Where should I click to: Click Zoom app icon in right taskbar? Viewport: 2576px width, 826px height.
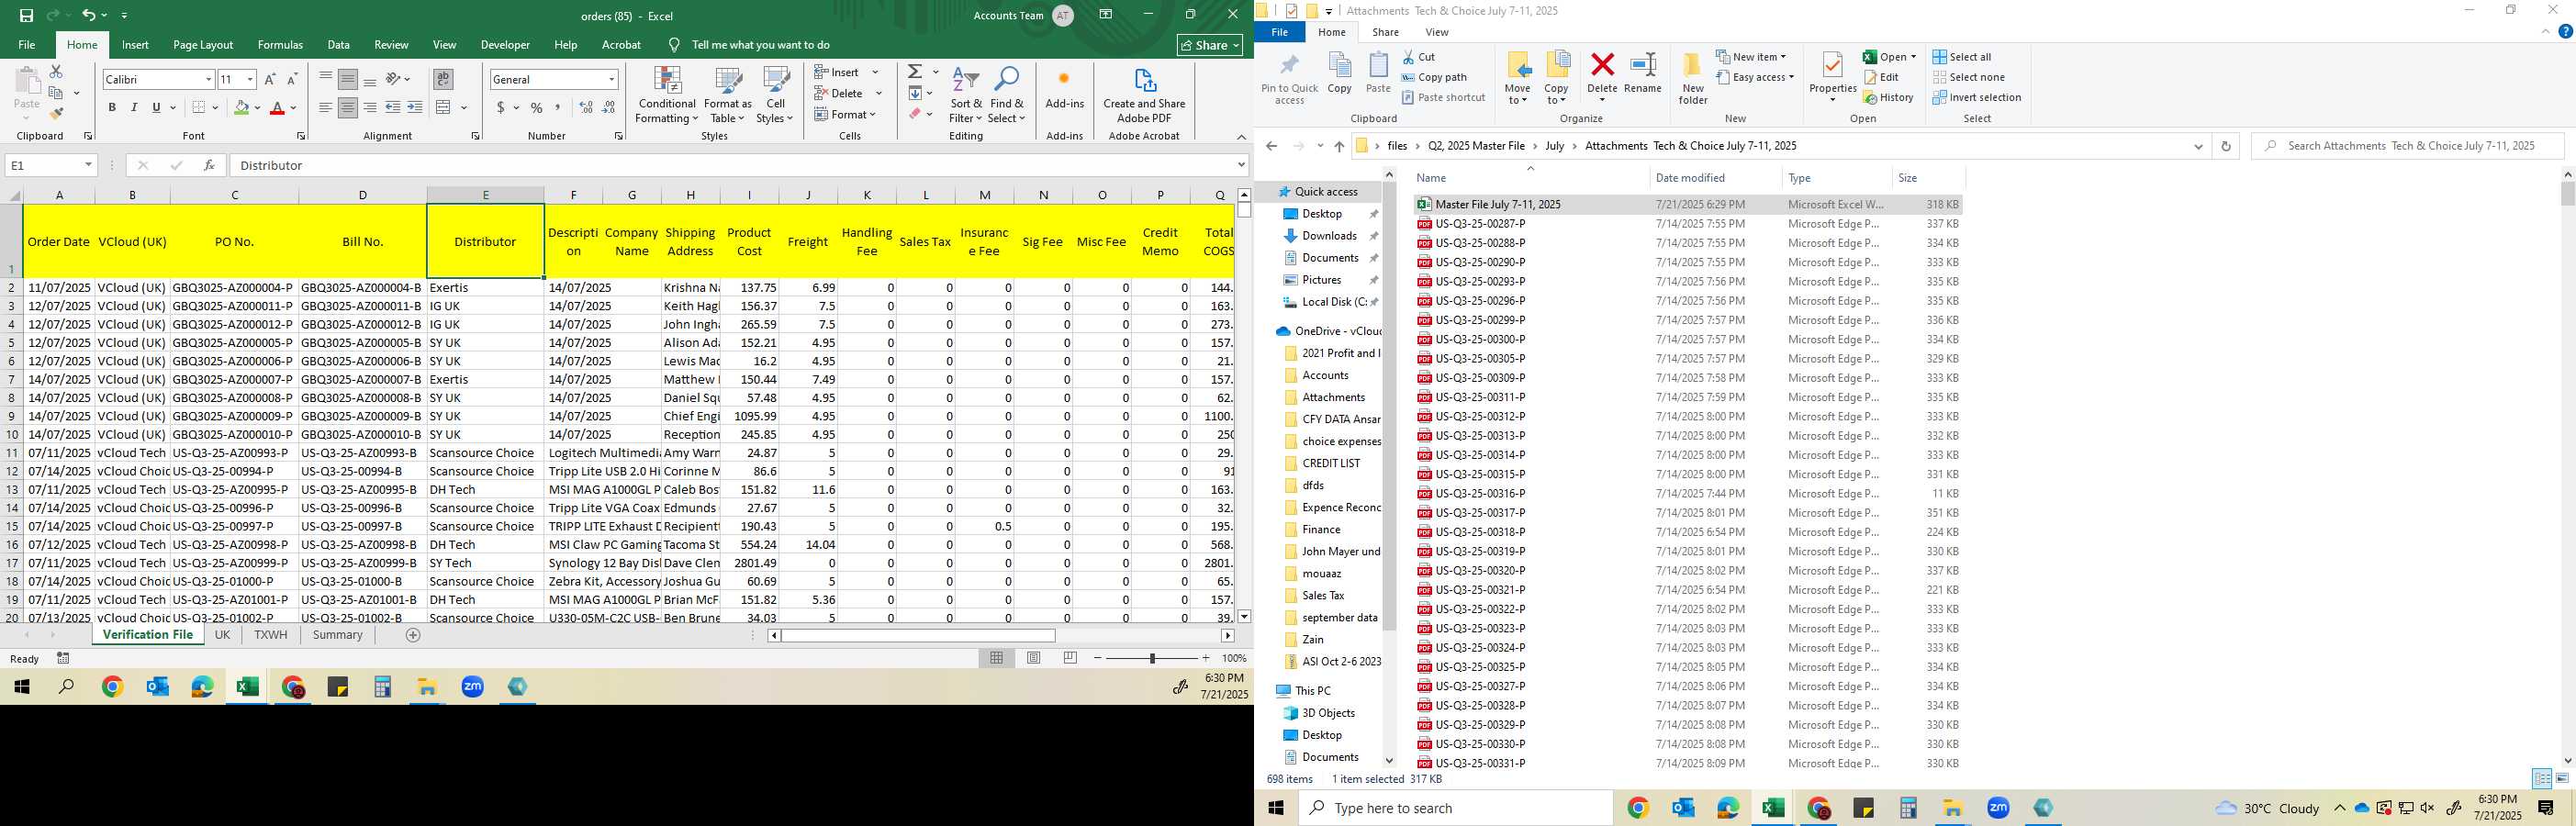tap(1998, 808)
